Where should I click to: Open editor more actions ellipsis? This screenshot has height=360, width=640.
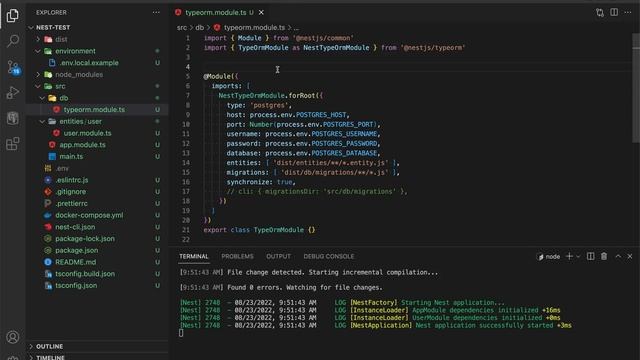coord(628,12)
